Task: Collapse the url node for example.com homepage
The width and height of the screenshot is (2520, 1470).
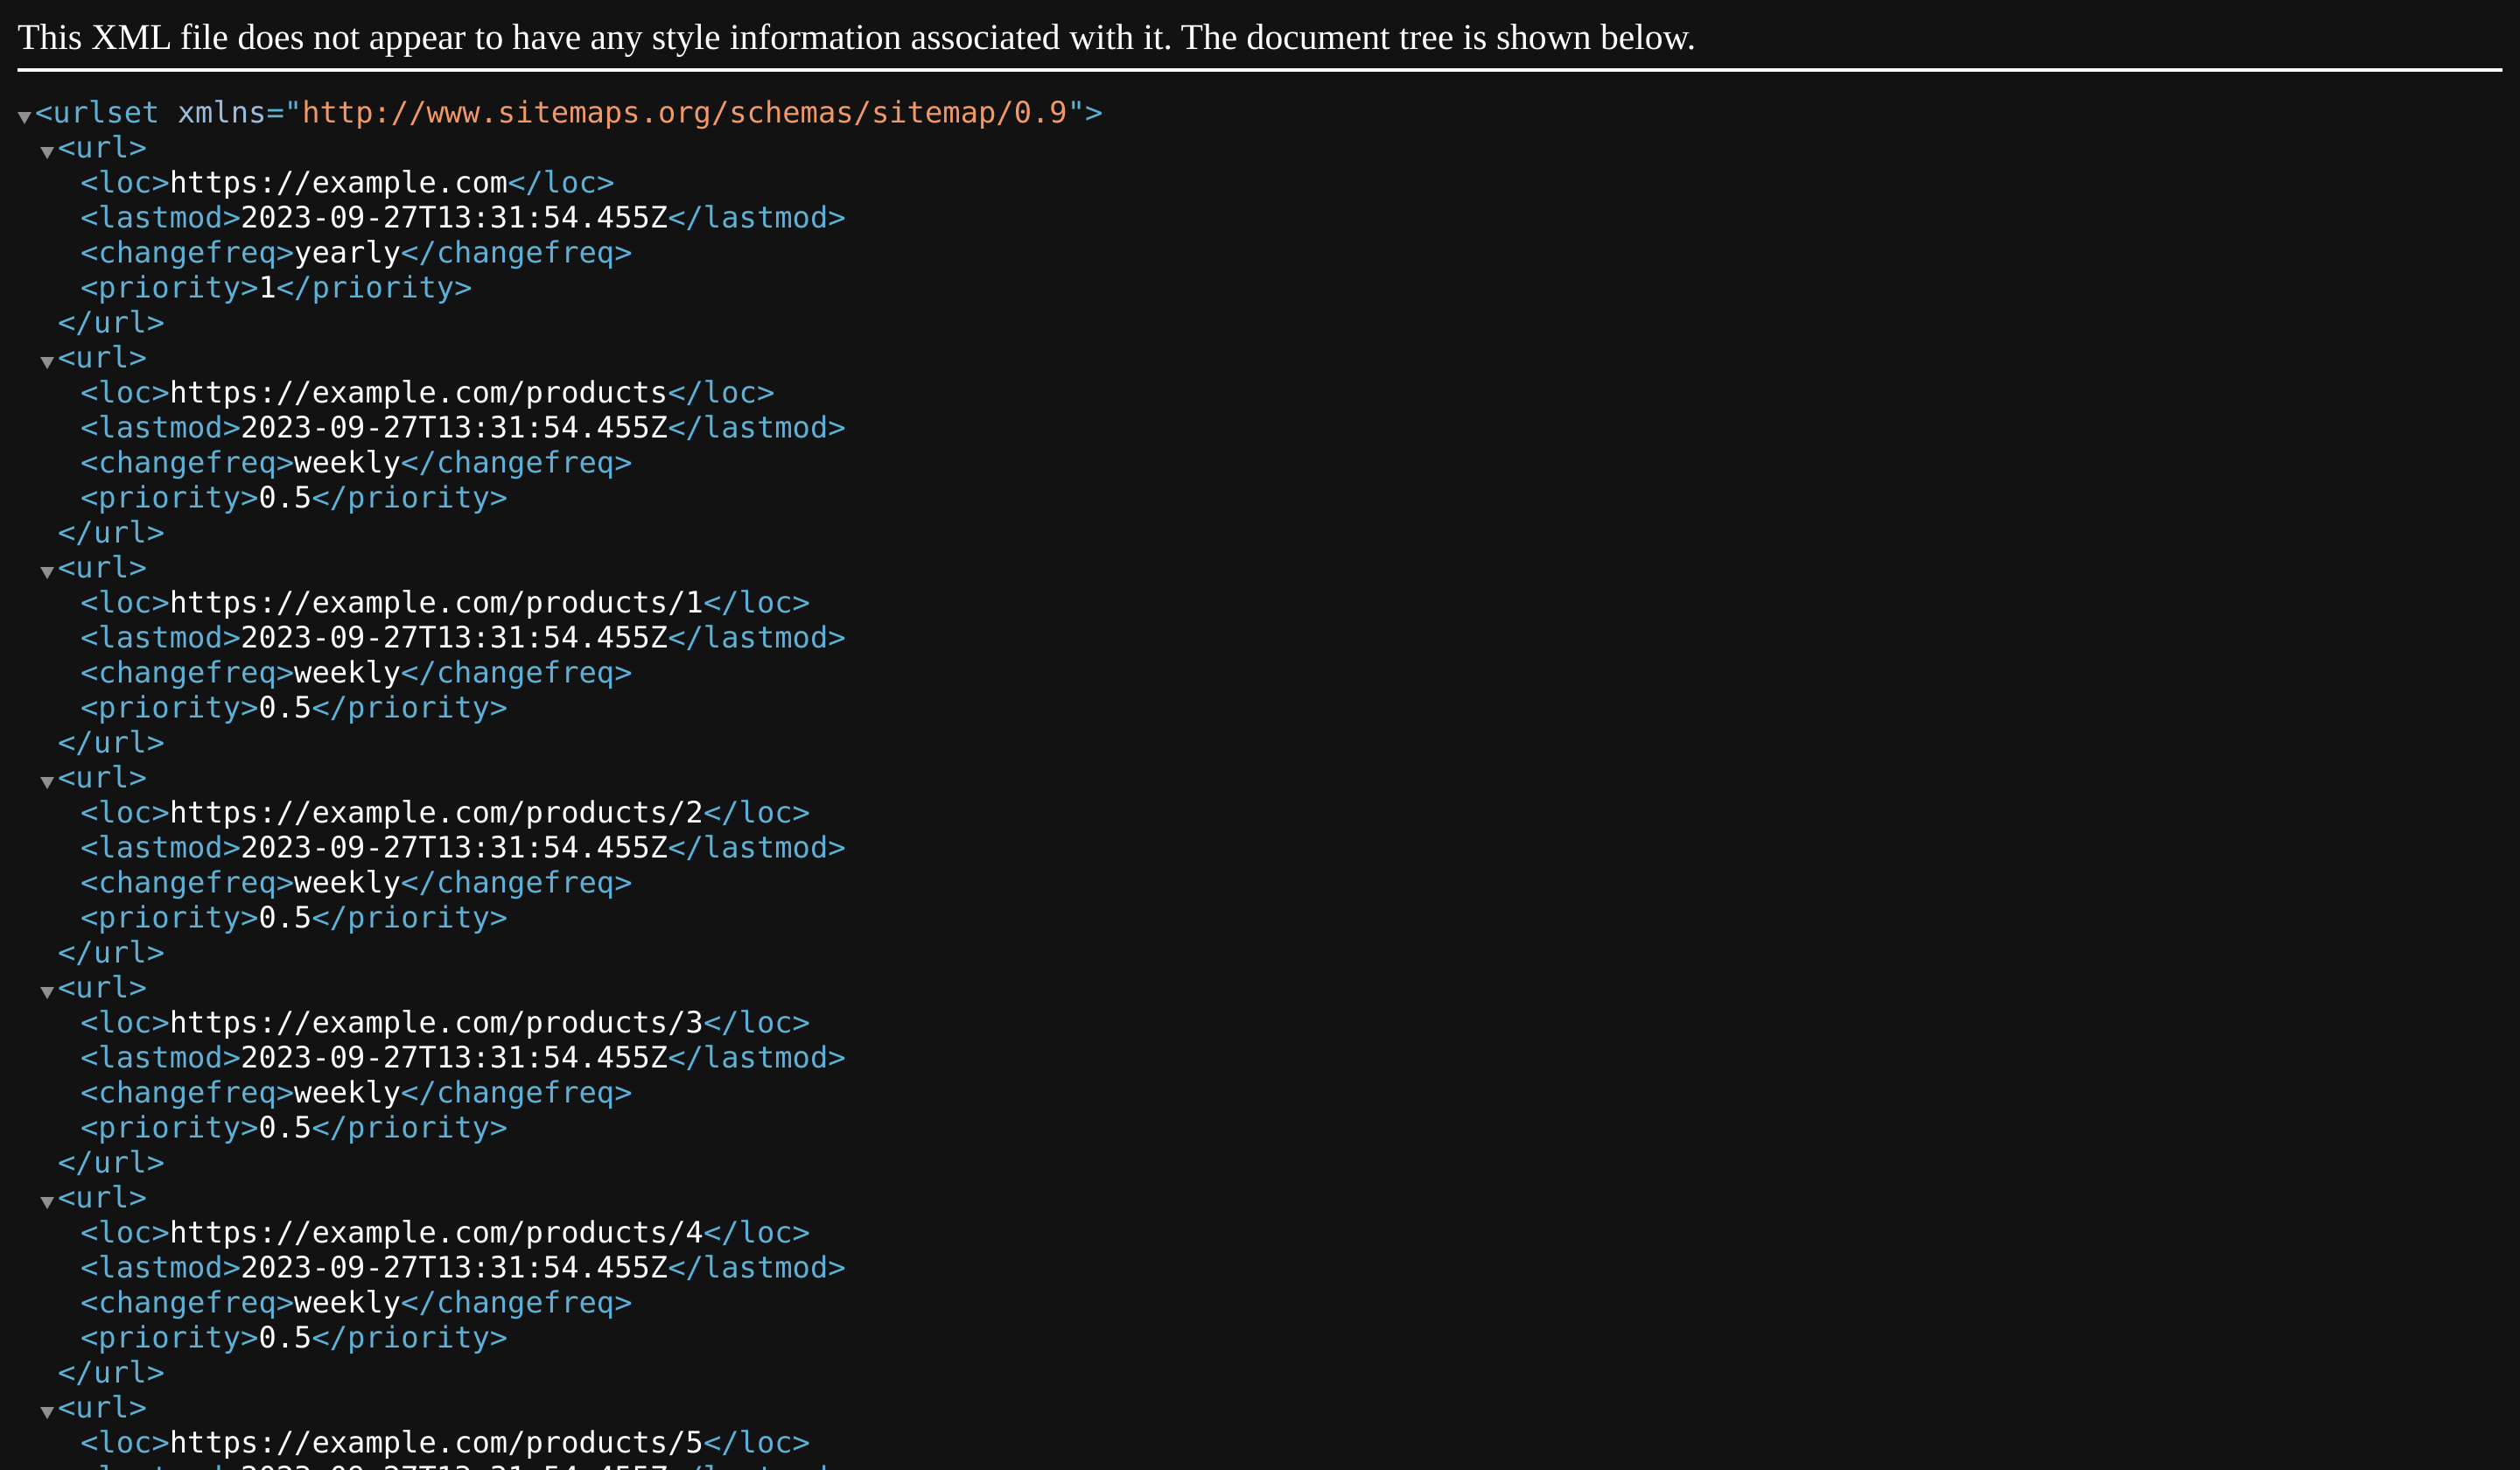Action: pos(47,152)
